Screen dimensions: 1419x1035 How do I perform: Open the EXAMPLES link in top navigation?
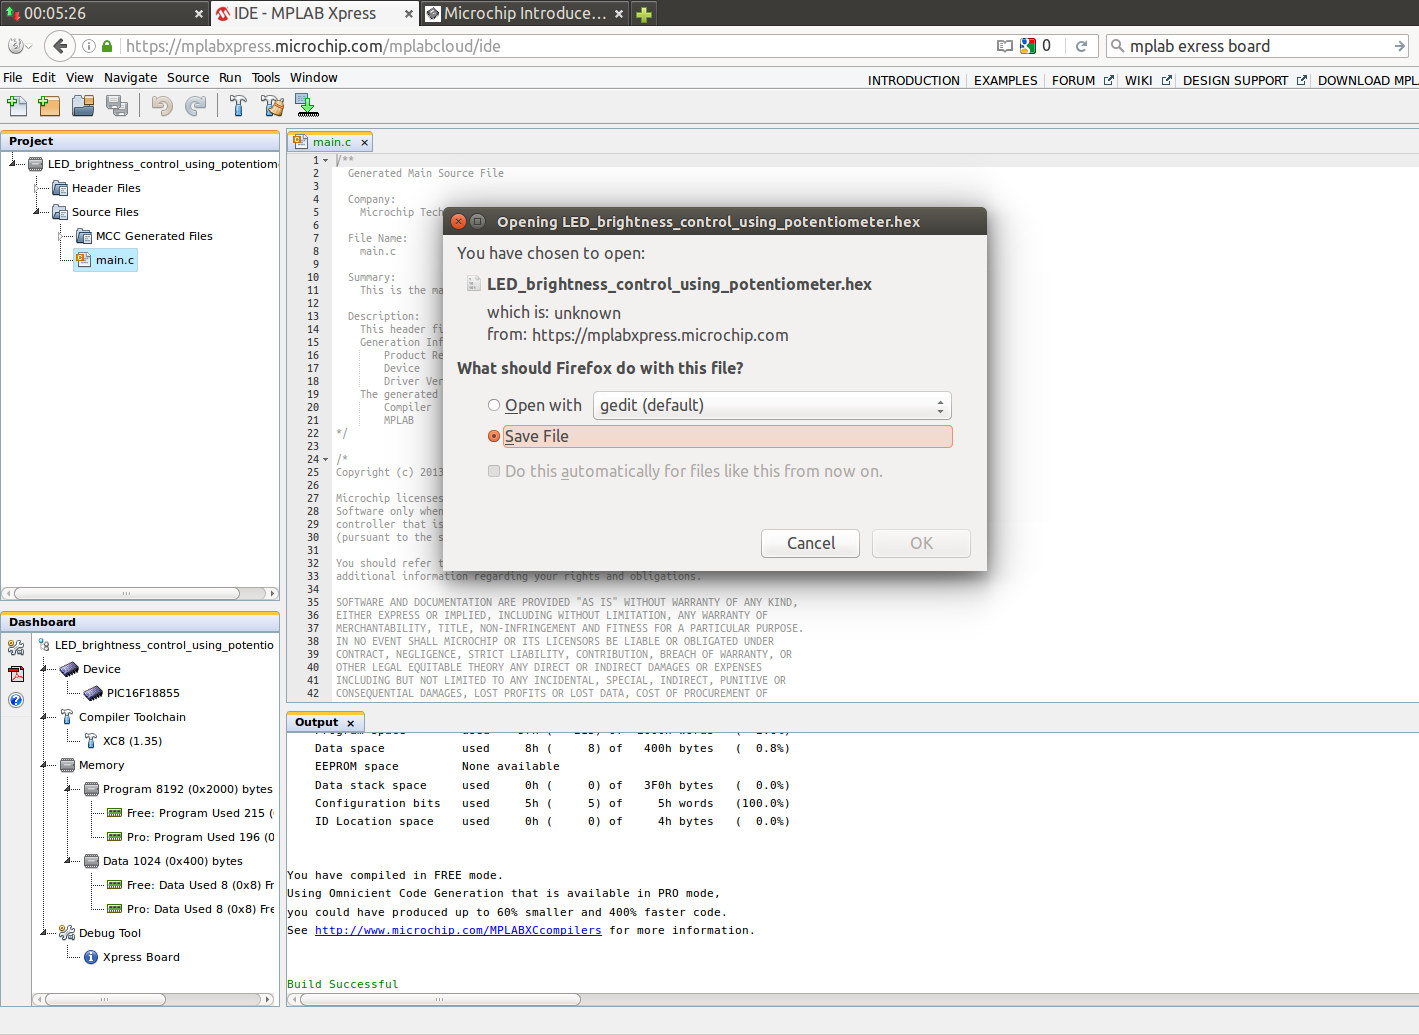(x=1005, y=80)
